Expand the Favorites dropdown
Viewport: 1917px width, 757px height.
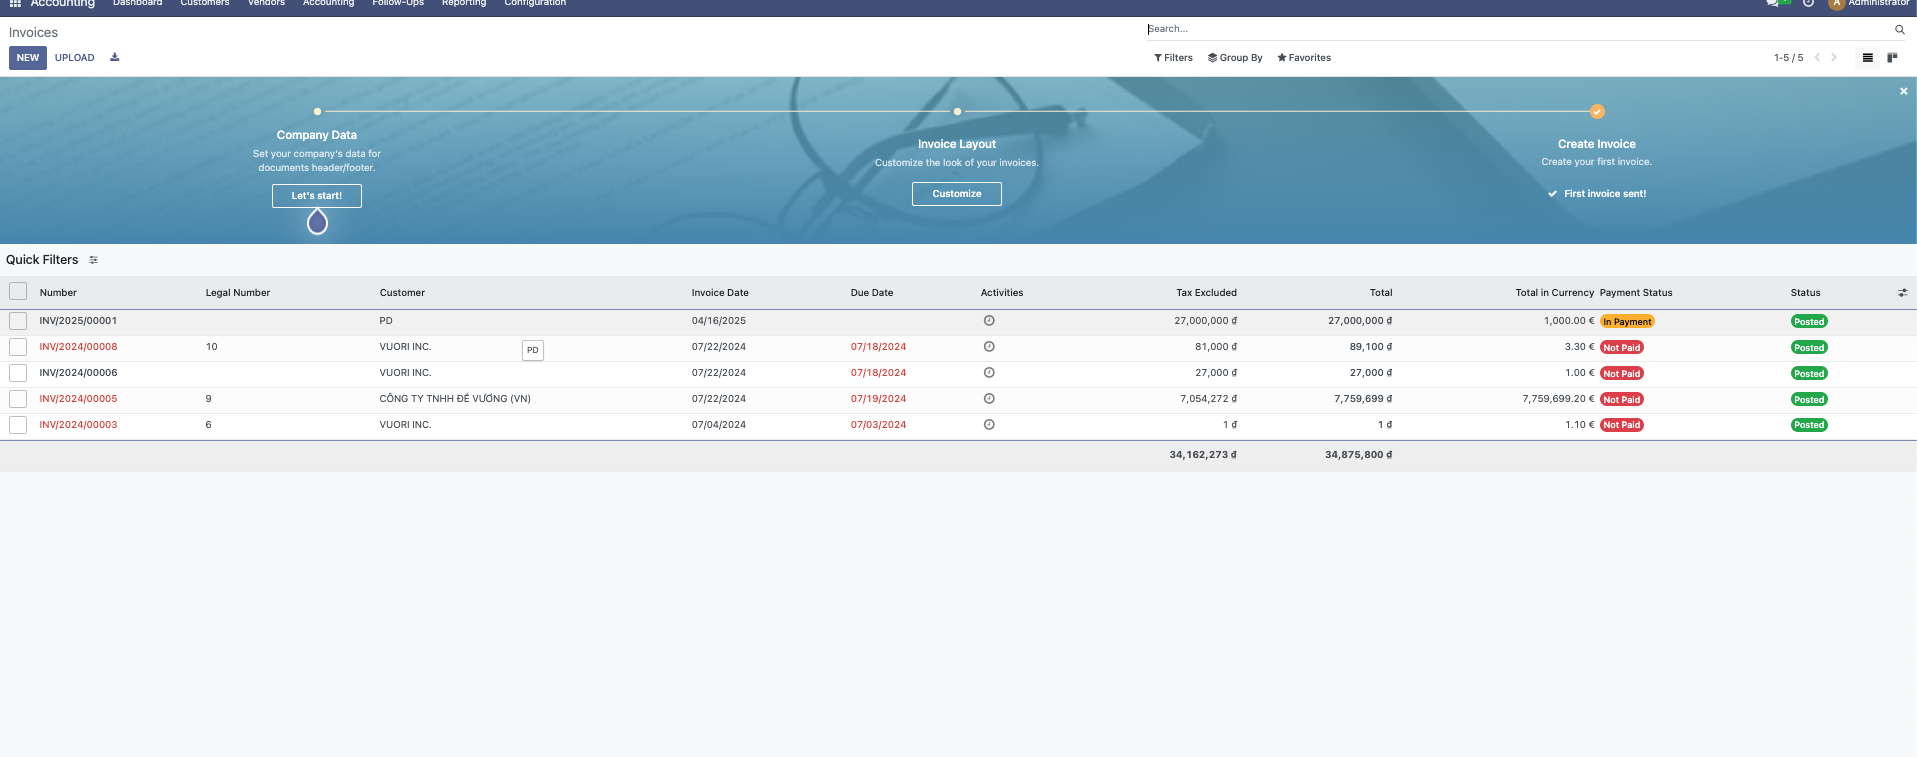pos(1304,58)
